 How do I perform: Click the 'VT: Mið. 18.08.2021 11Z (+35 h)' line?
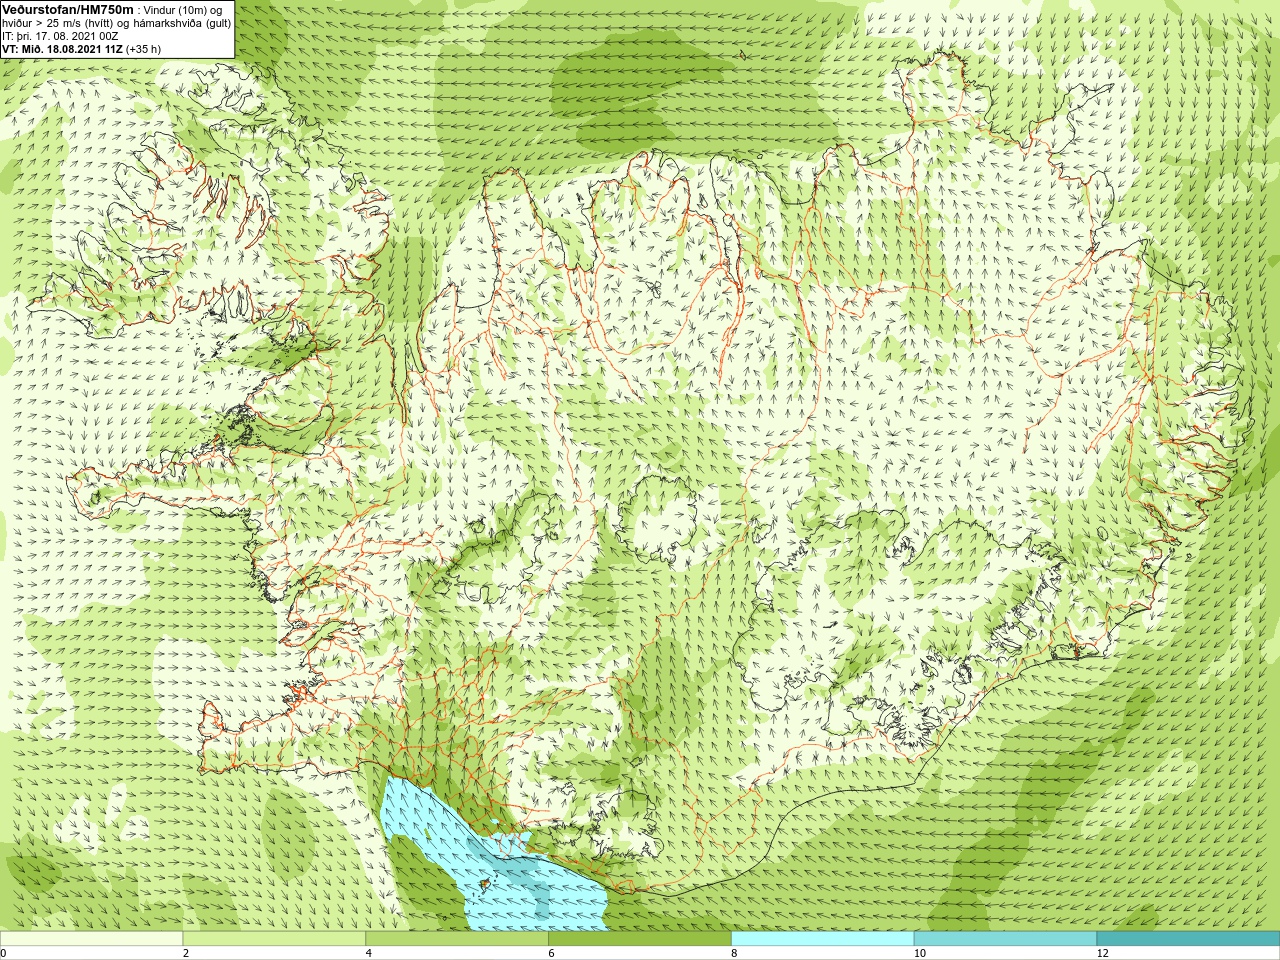pos(81,49)
